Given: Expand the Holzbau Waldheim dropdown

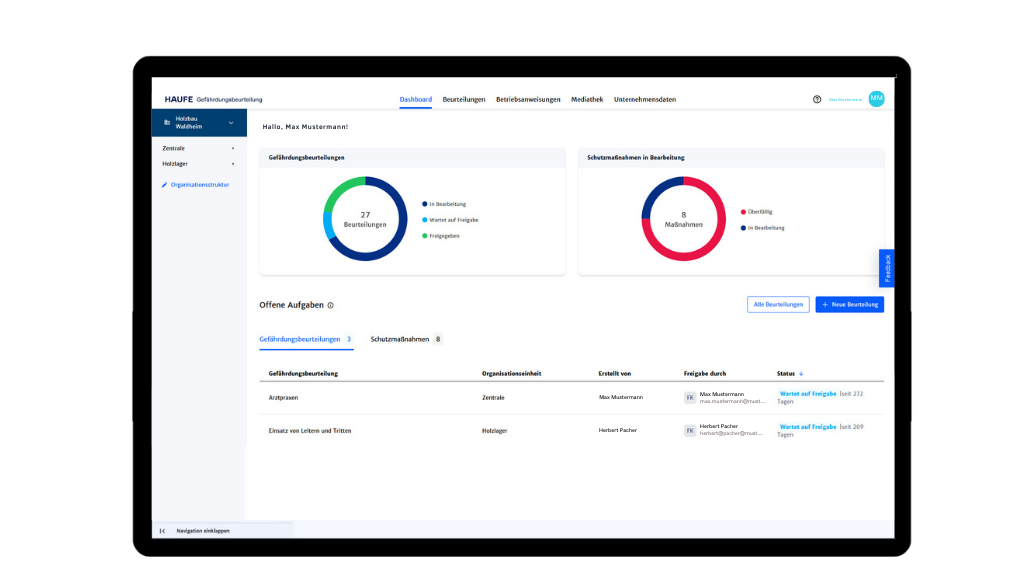Looking at the screenshot, I should (231, 123).
